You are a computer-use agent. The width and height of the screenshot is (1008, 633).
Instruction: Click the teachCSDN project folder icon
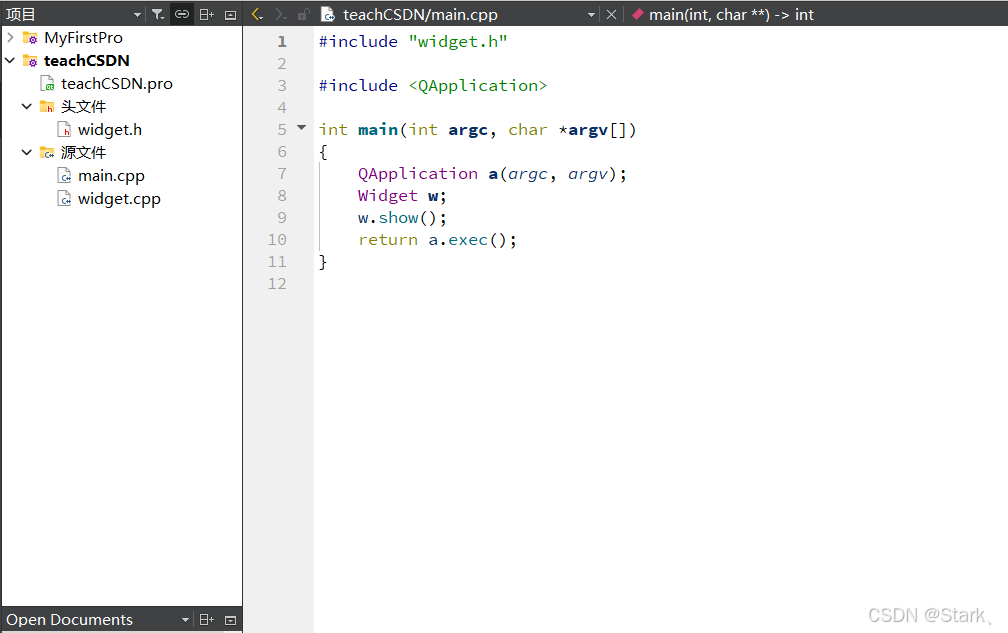(30, 60)
